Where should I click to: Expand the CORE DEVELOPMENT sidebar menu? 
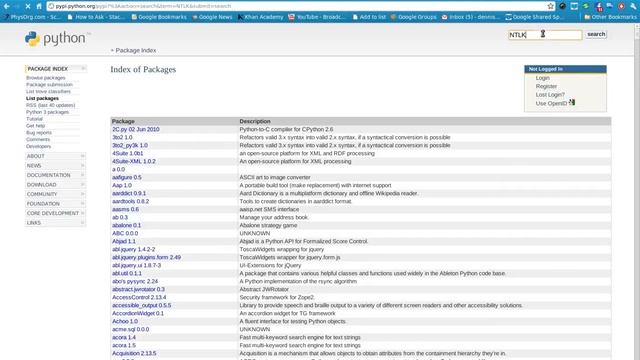56,213
